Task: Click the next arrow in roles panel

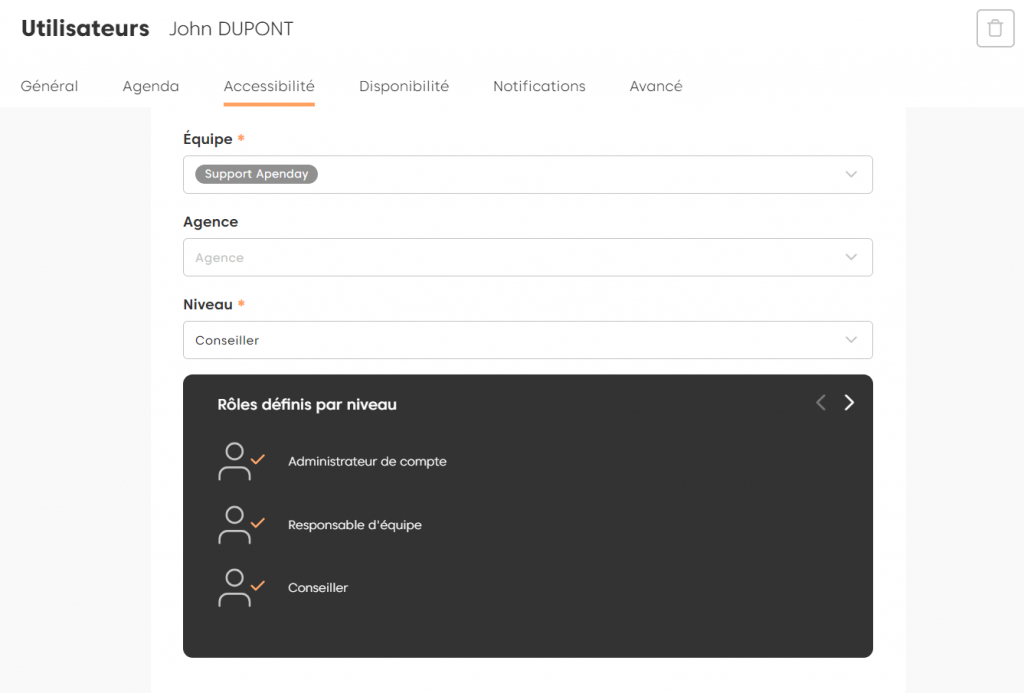Action: click(849, 403)
